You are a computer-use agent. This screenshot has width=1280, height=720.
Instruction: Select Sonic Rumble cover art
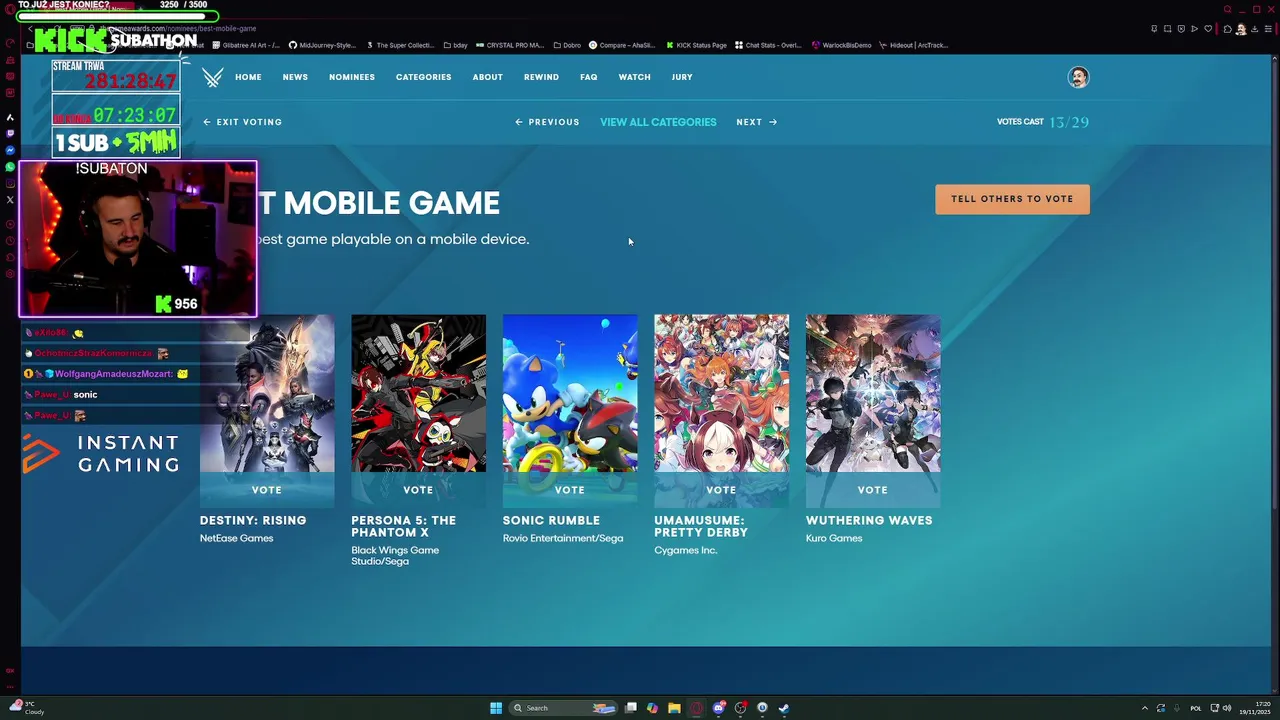pyautogui.click(x=570, y=393)
